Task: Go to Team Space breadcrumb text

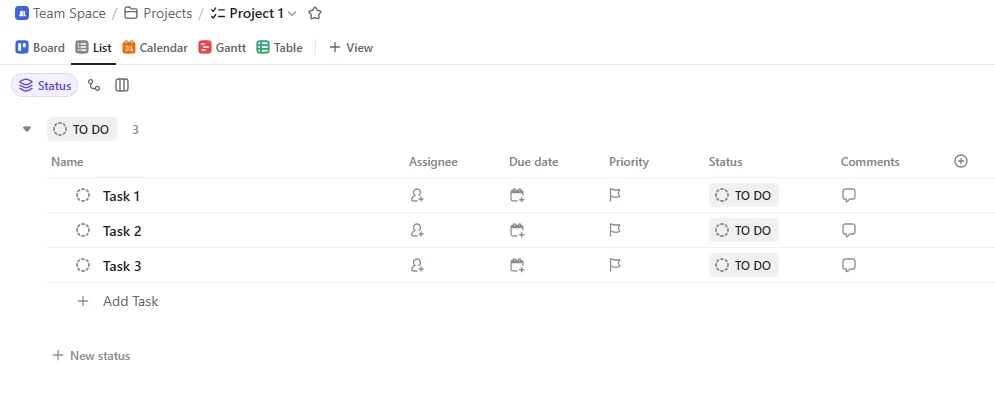Action: (69, 13)
